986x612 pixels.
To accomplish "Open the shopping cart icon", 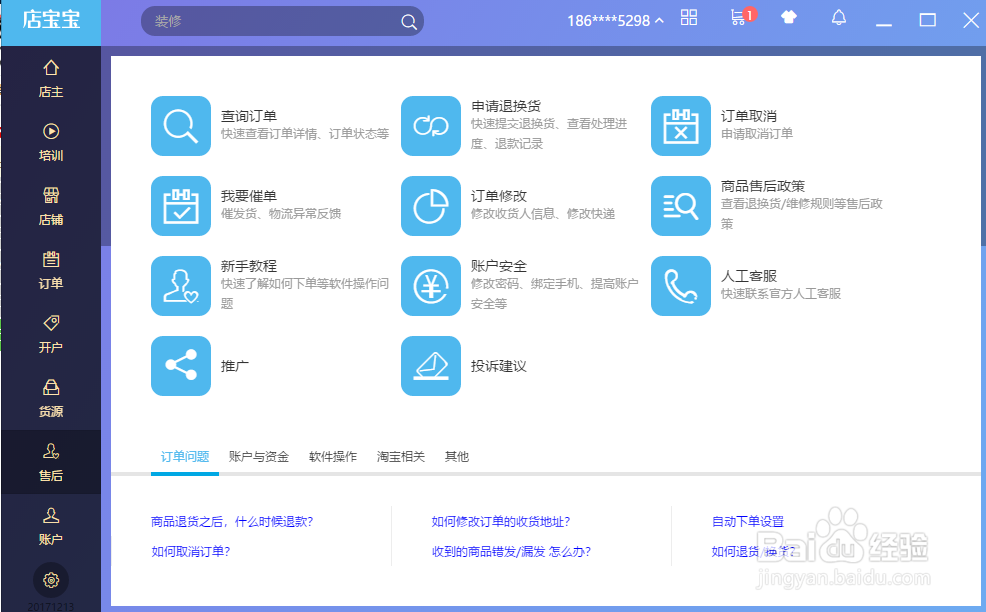I will pyautogui.click(x=738, y=17).
